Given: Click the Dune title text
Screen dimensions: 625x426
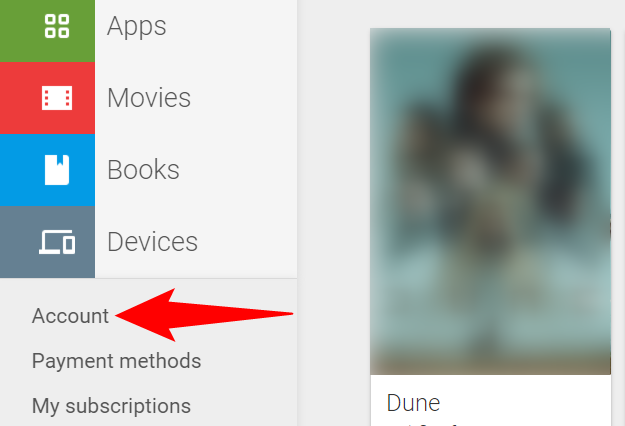Looking at the screenshot, I should pos(413,403).
